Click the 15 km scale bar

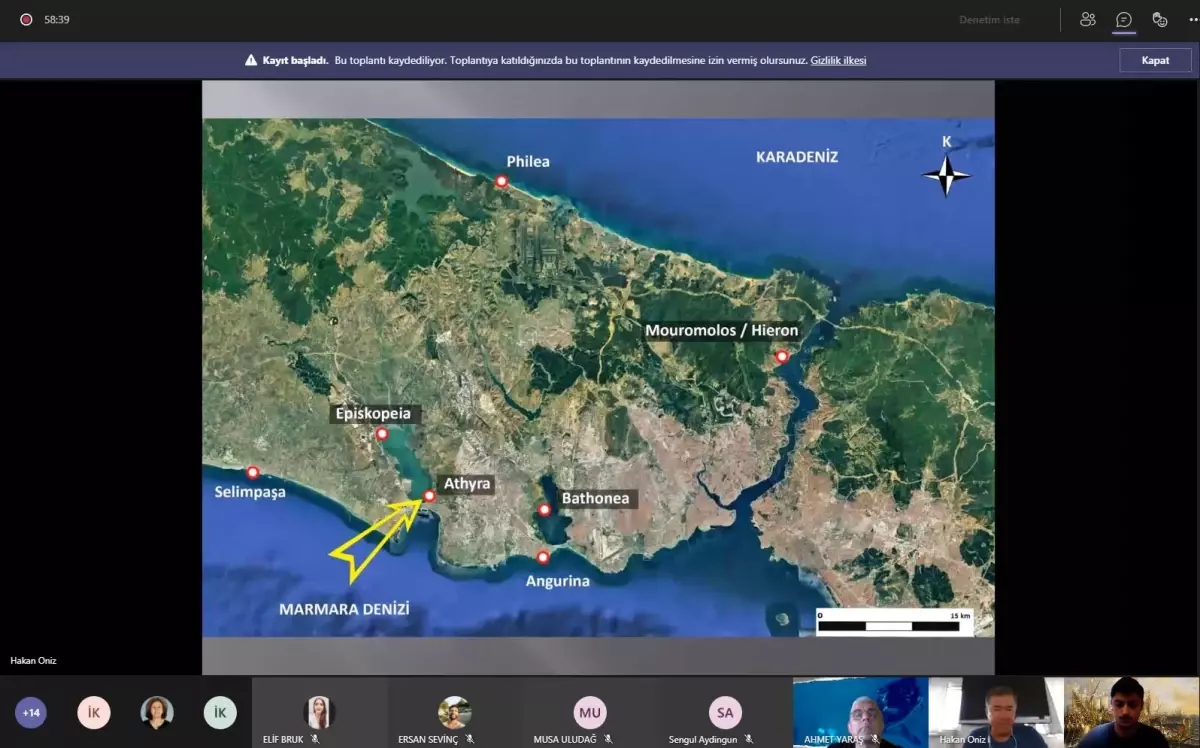pos(893,622)
